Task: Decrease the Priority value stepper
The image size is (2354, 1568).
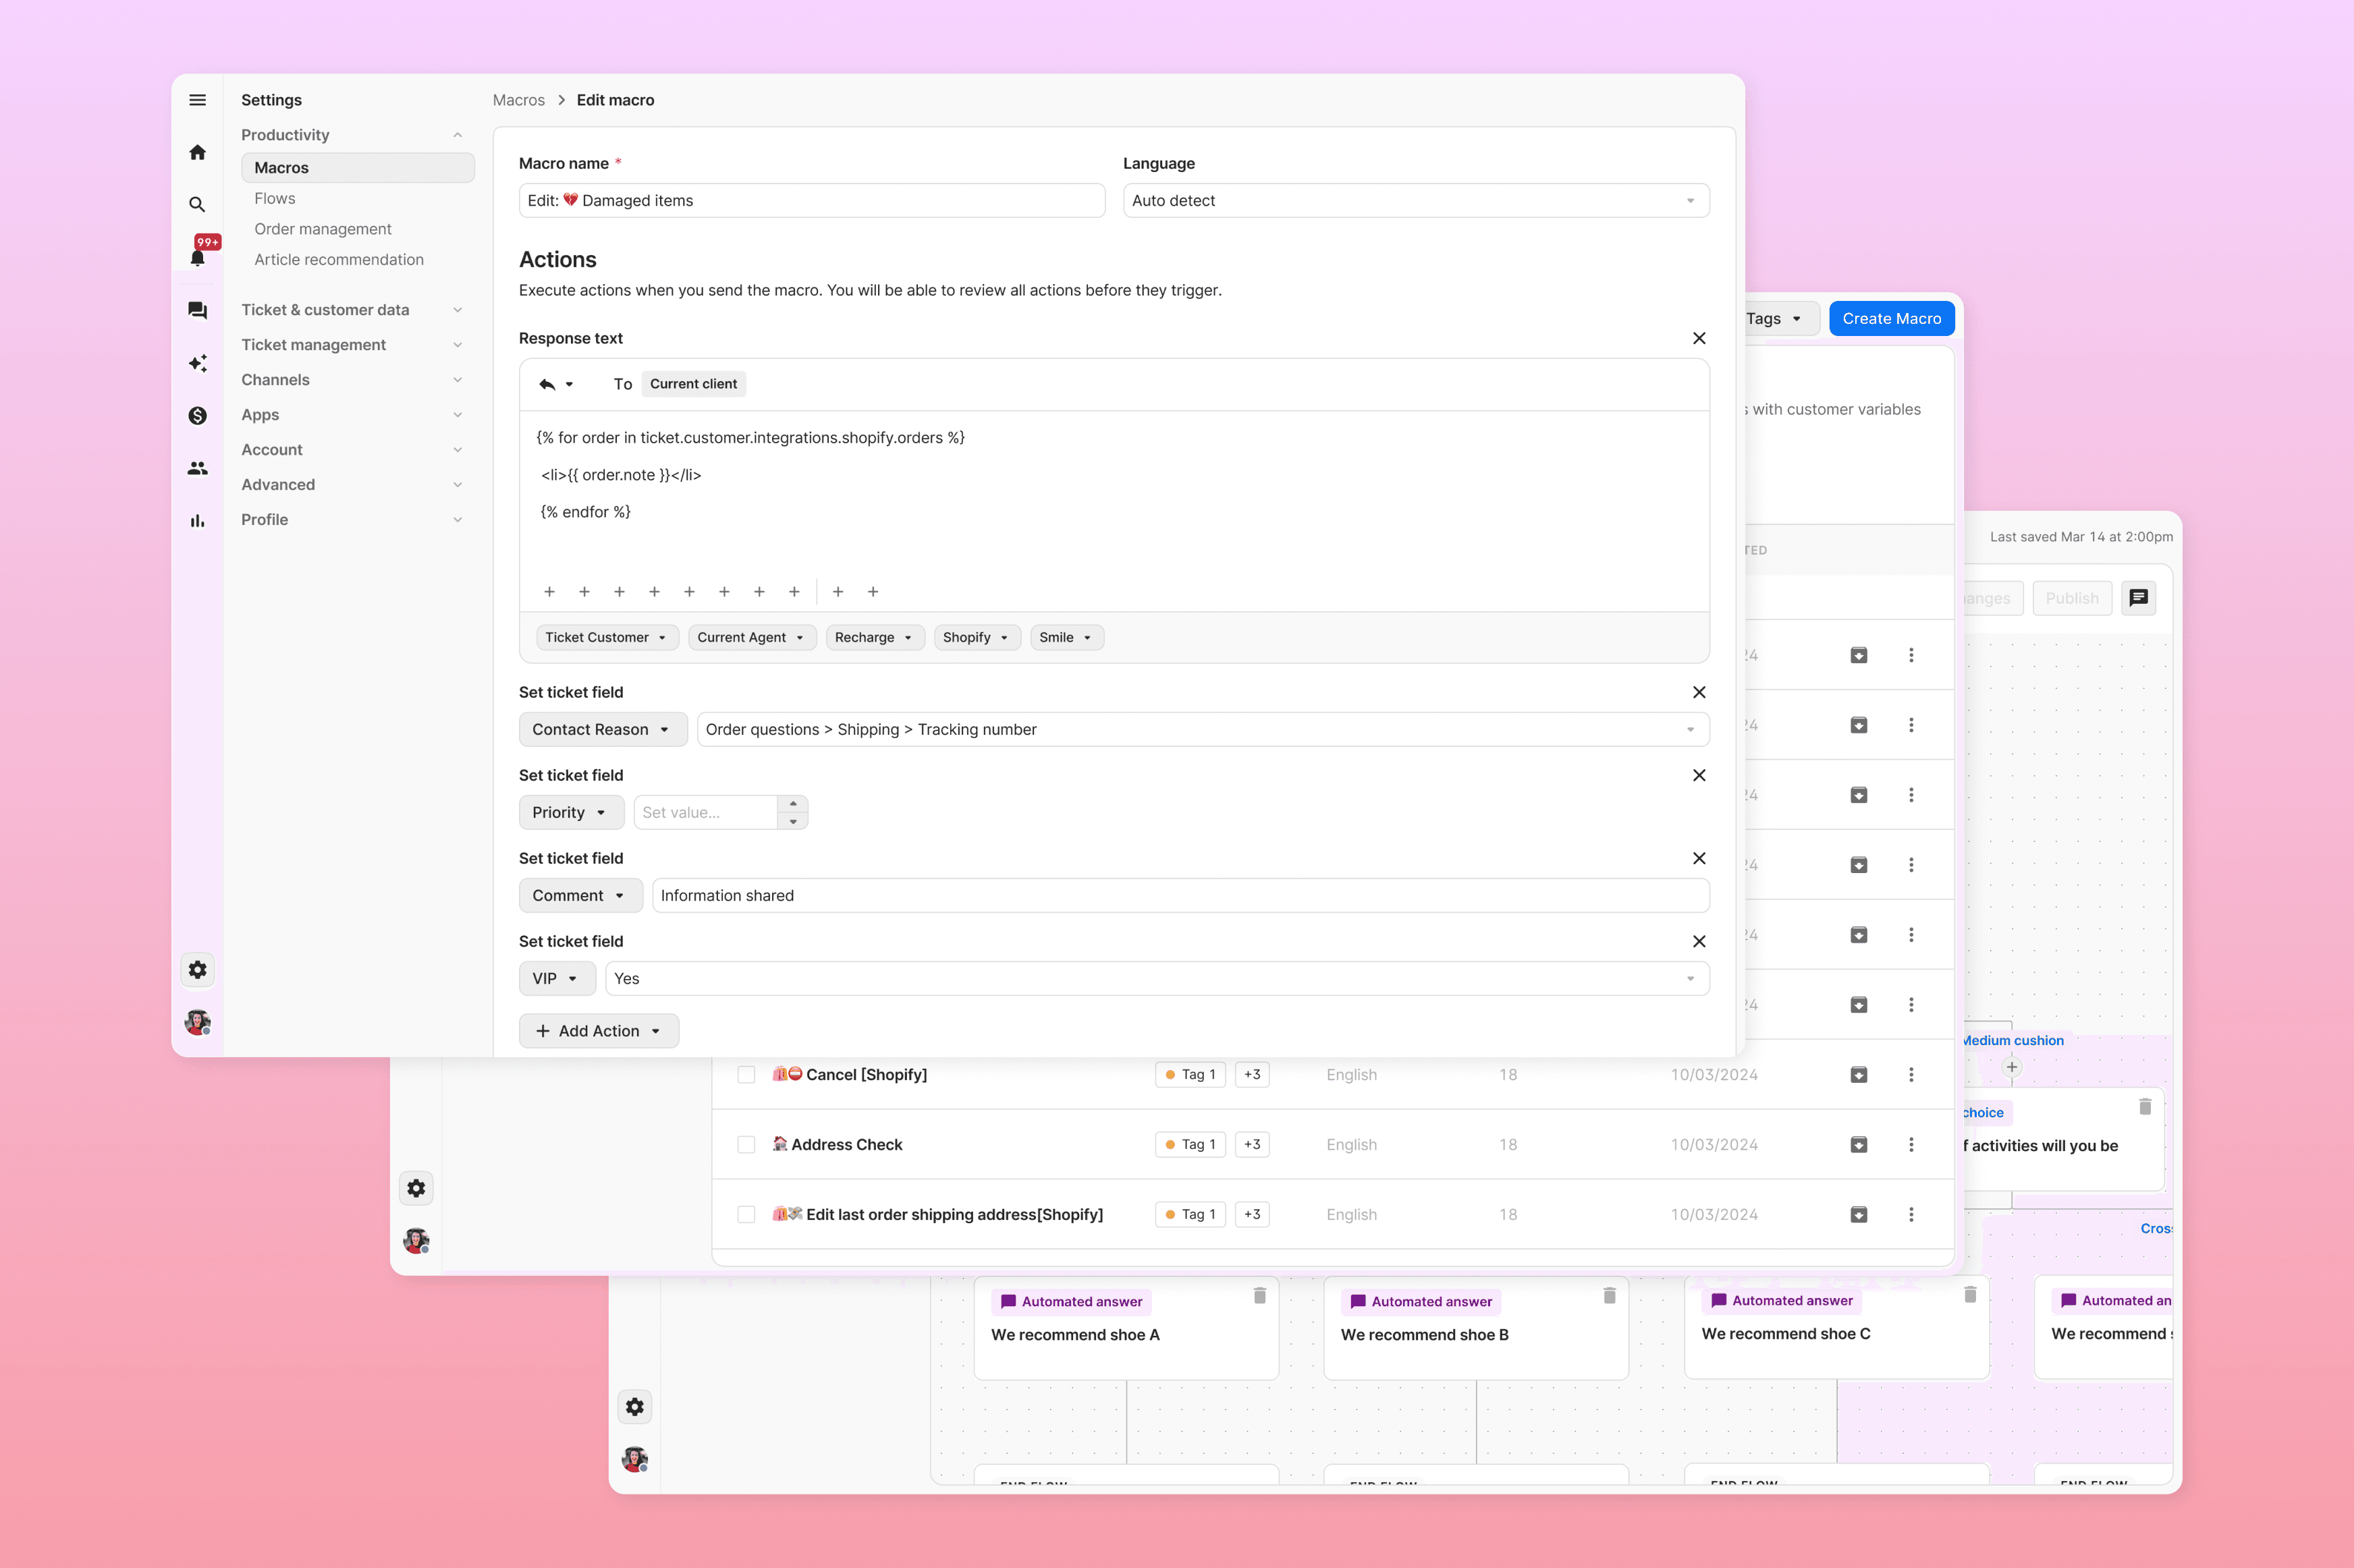Action: pyautogui.click(x=793, y=822)
